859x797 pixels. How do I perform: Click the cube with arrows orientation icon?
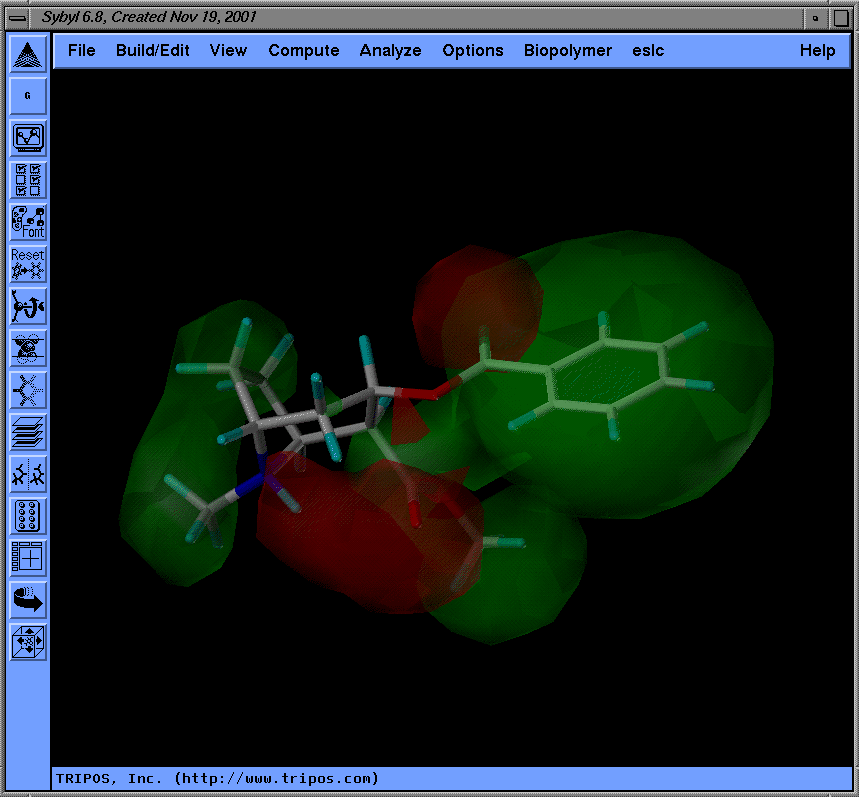pos(27,642)
